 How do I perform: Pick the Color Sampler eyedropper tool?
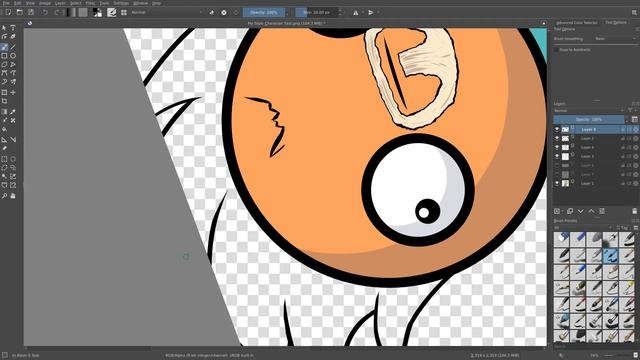[13, 112]
